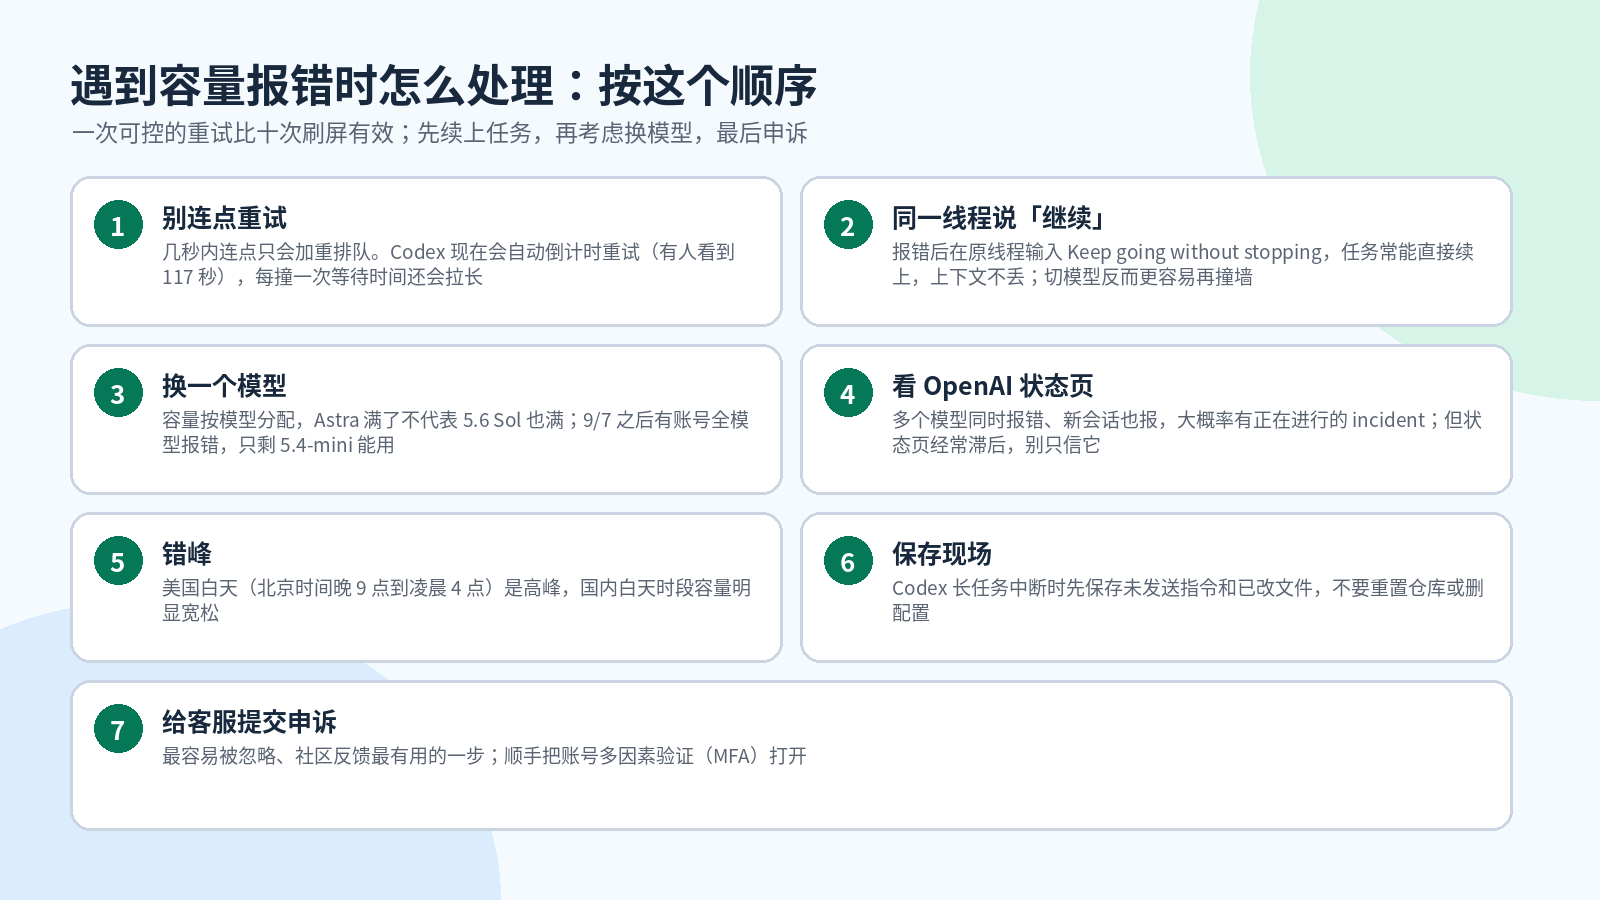The height and width of the screenshot is (900, 1600).
Task: Click the green number 1 badge
Action: pyautogui.click(x=118, y=226)
